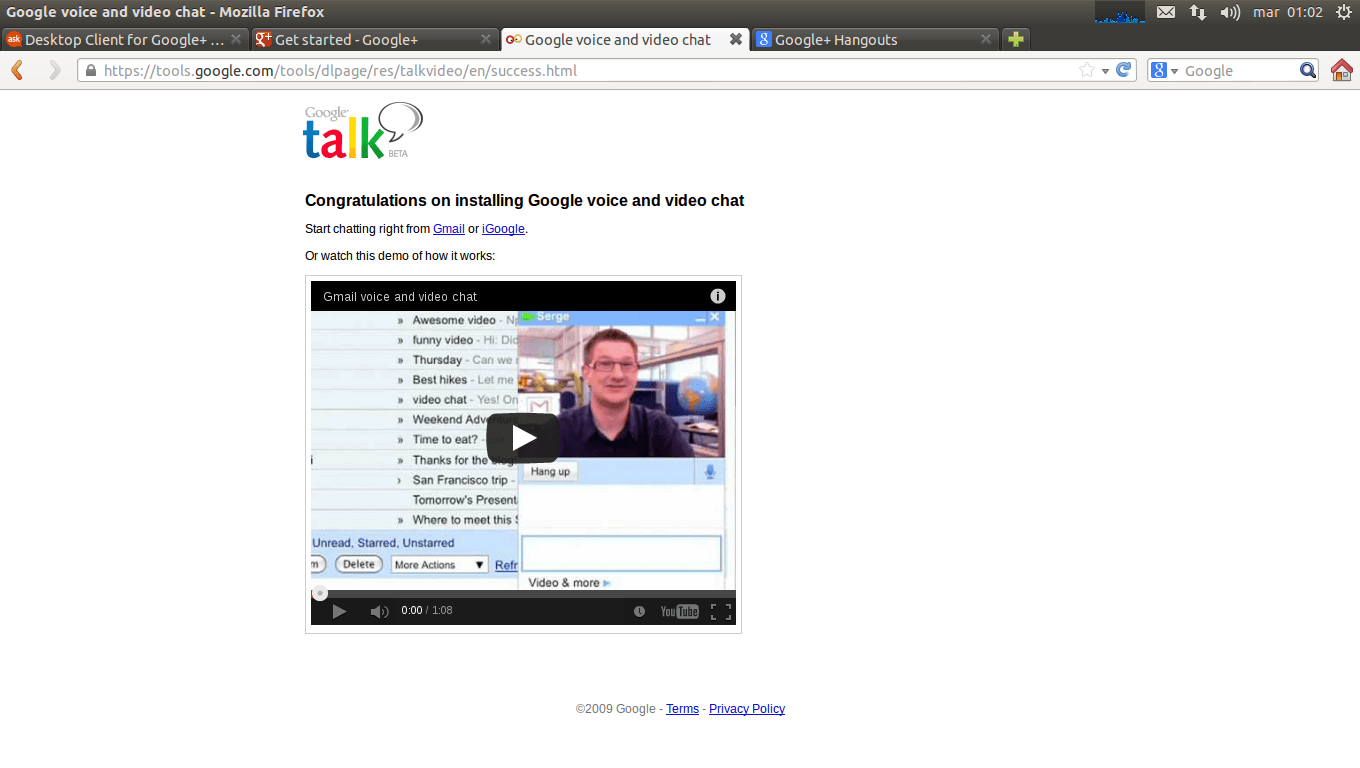1360x768 pixels.
Task: Click the small play button in the player bar
Action: pyautogui.click(x=339, y=611)
